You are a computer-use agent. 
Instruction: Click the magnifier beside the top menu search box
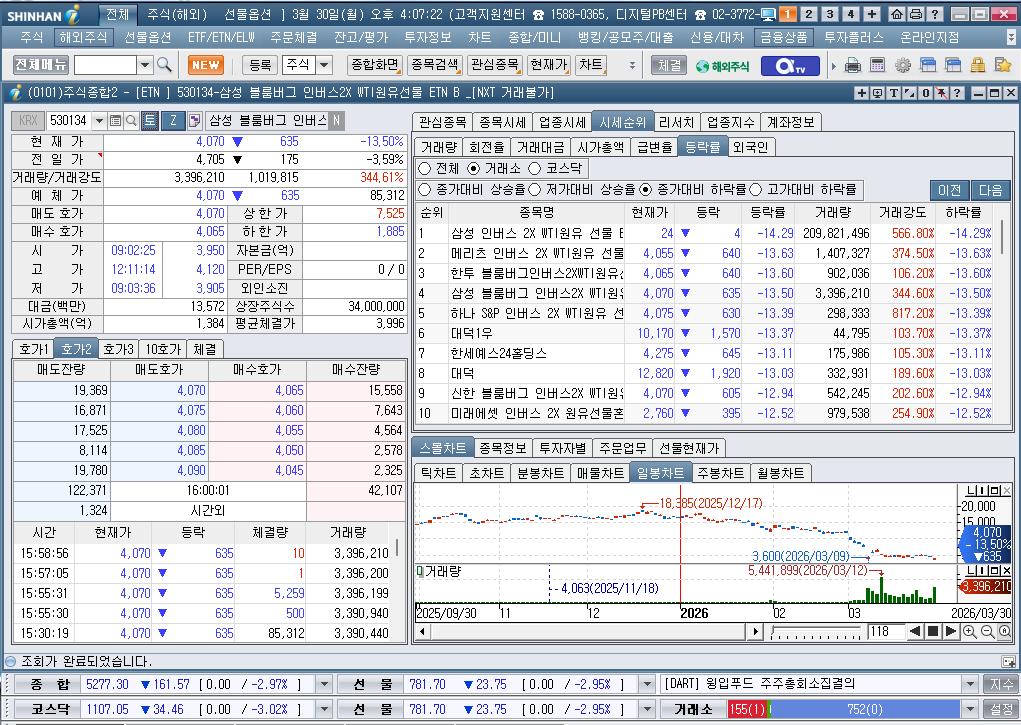165,64
